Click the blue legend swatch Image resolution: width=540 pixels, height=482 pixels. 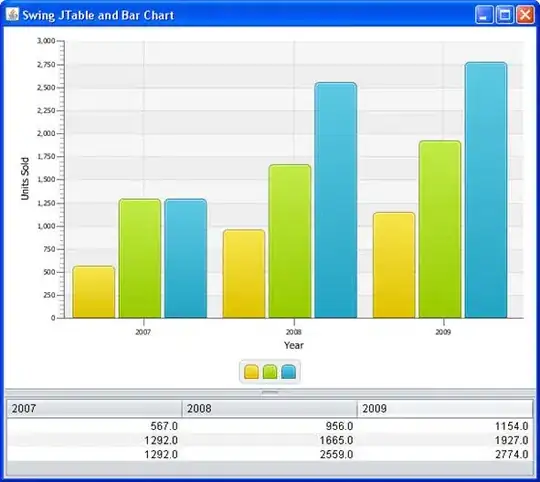[x=288, y=372]
